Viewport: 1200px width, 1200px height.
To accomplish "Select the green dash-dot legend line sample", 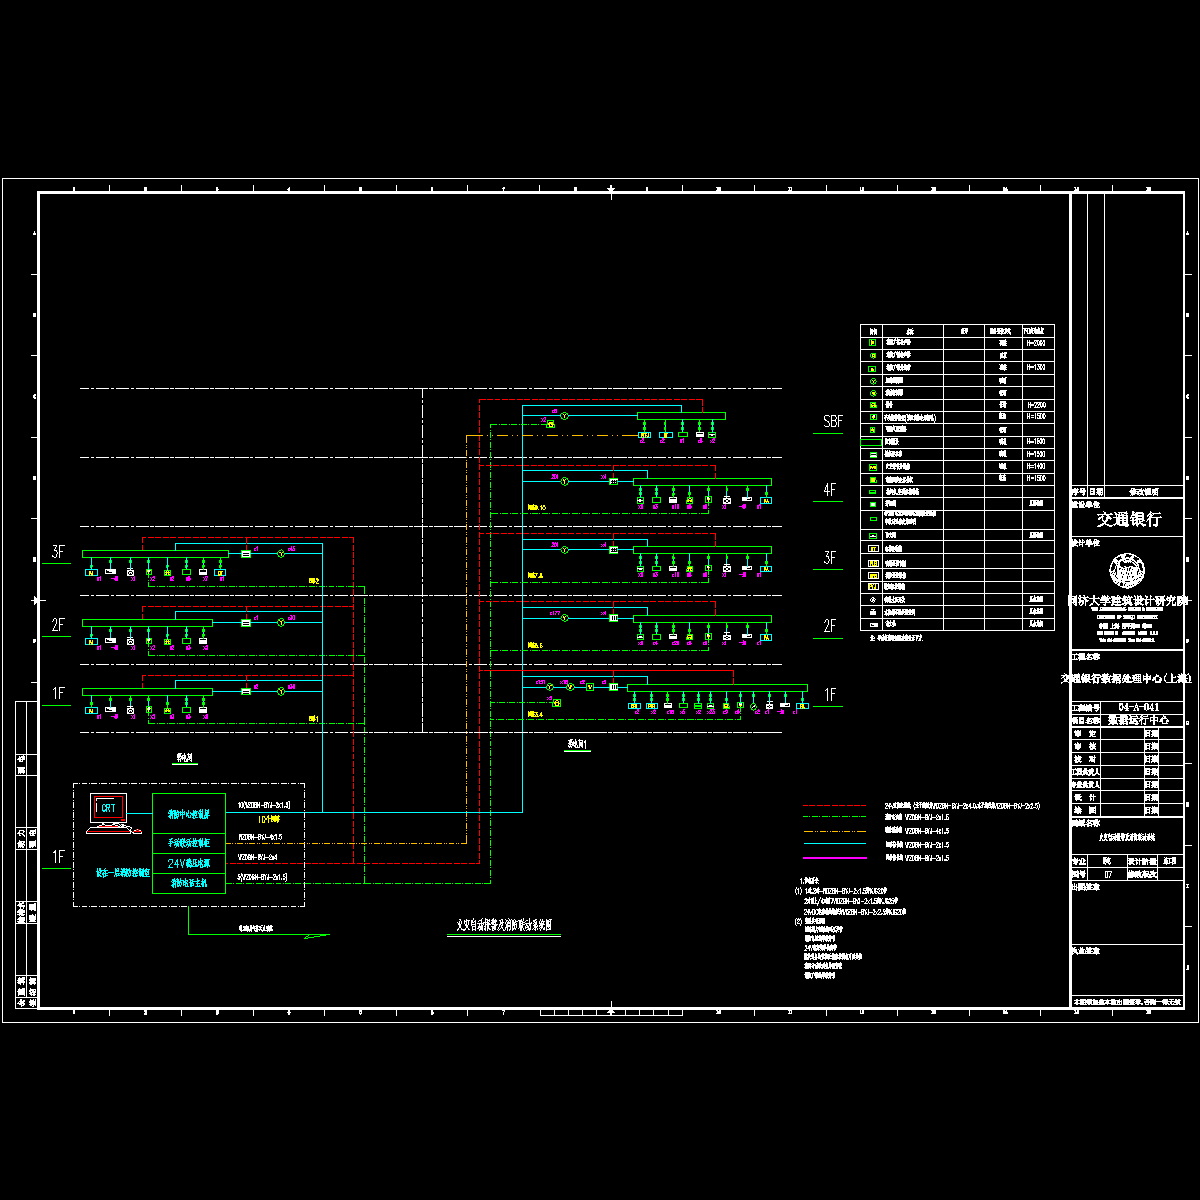I will [x=834, y=817].
